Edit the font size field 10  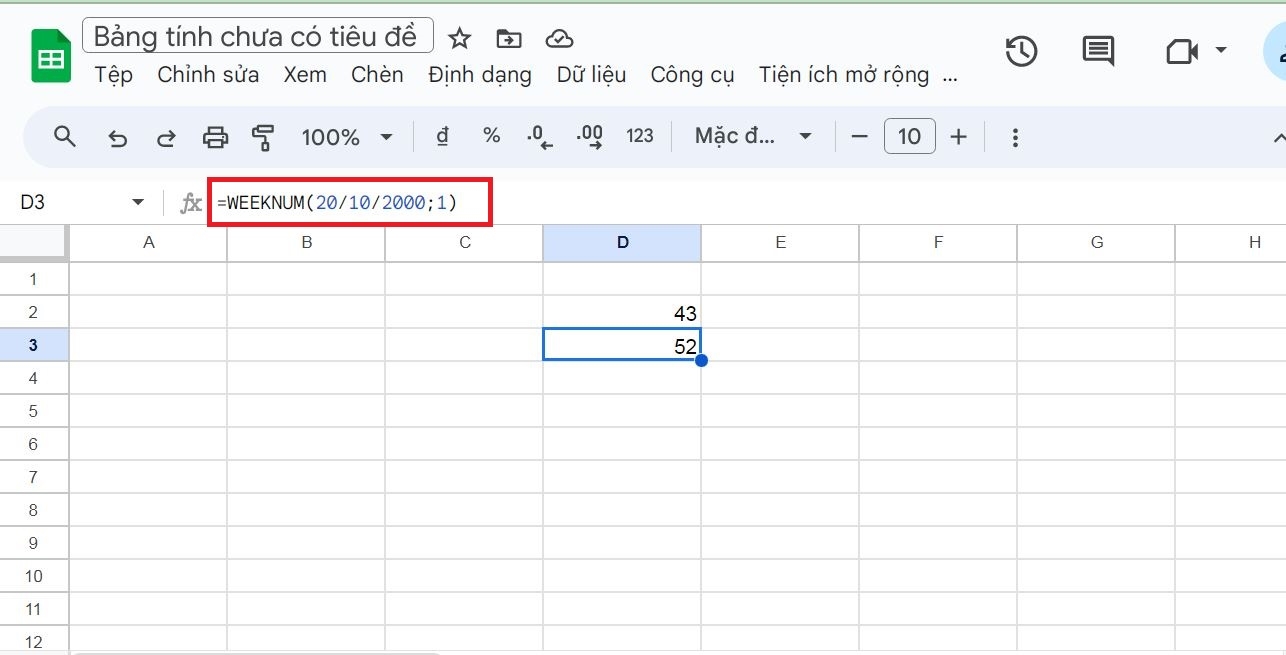pos(909,137)
